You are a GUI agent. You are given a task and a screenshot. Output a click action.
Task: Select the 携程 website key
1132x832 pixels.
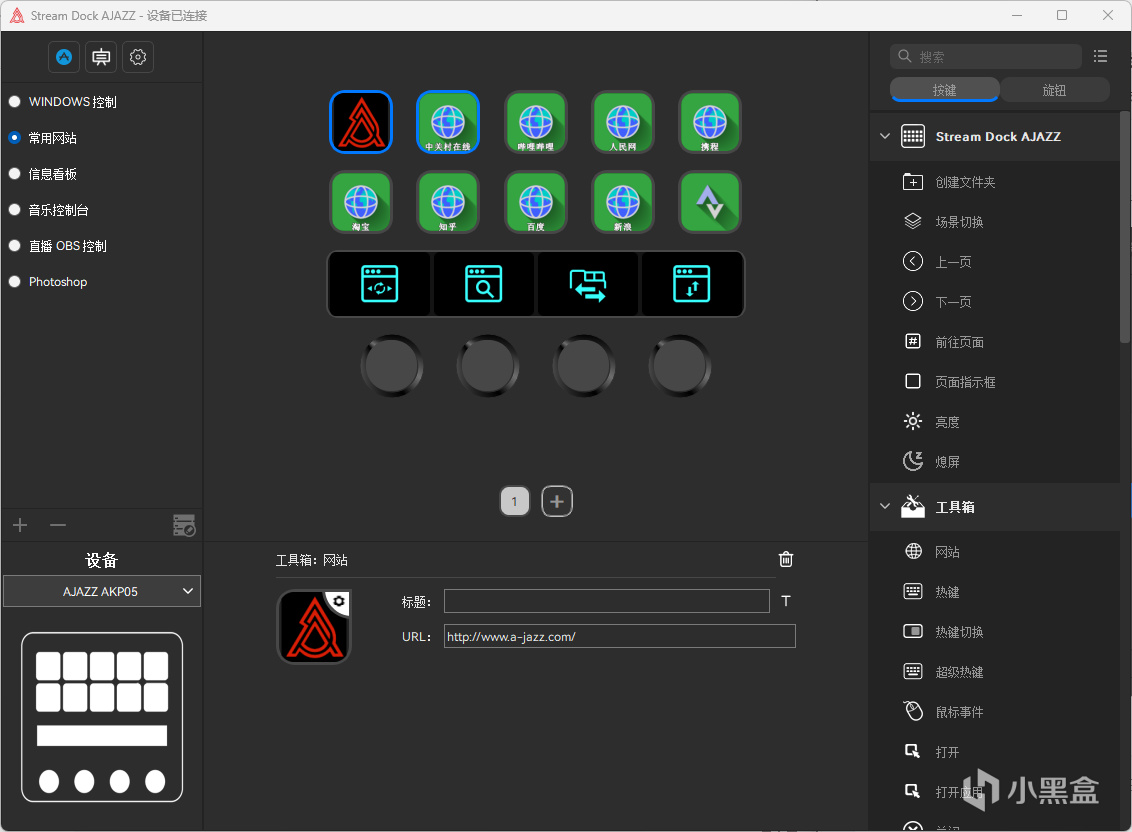710,122
